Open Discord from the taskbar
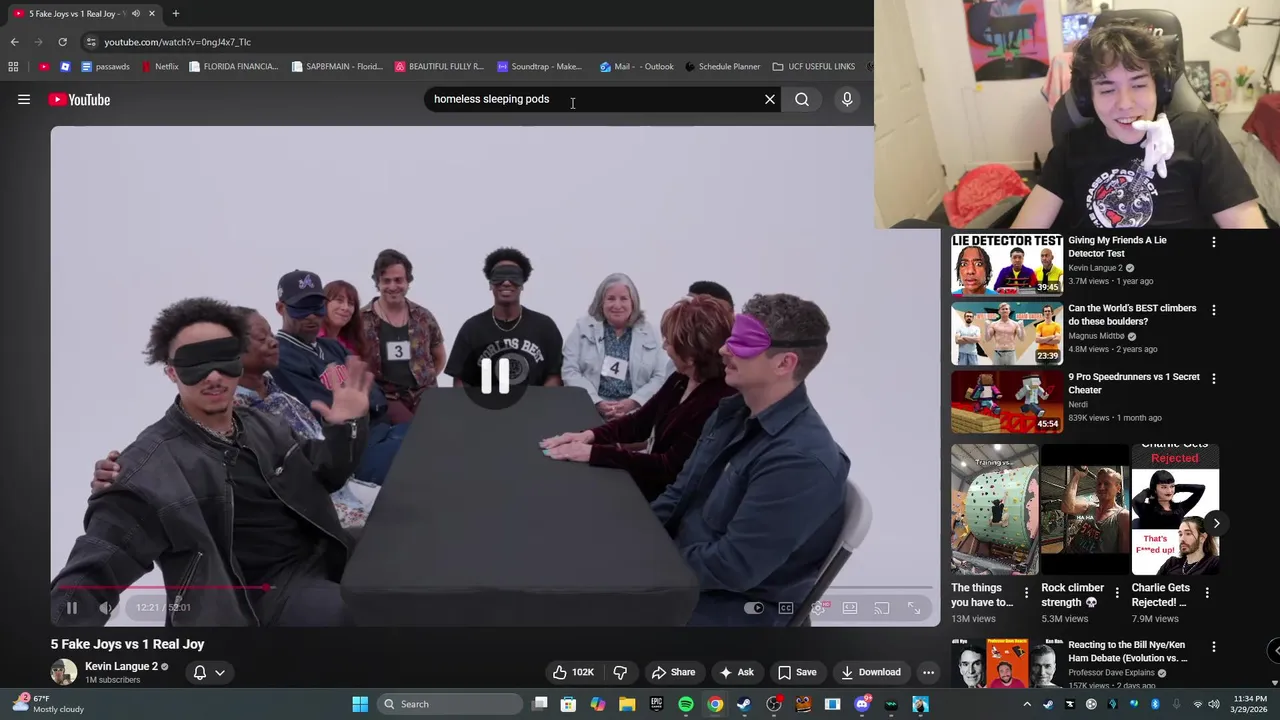Image resolution: width=1280 pixels, height=720 pixels. [862, 704]
